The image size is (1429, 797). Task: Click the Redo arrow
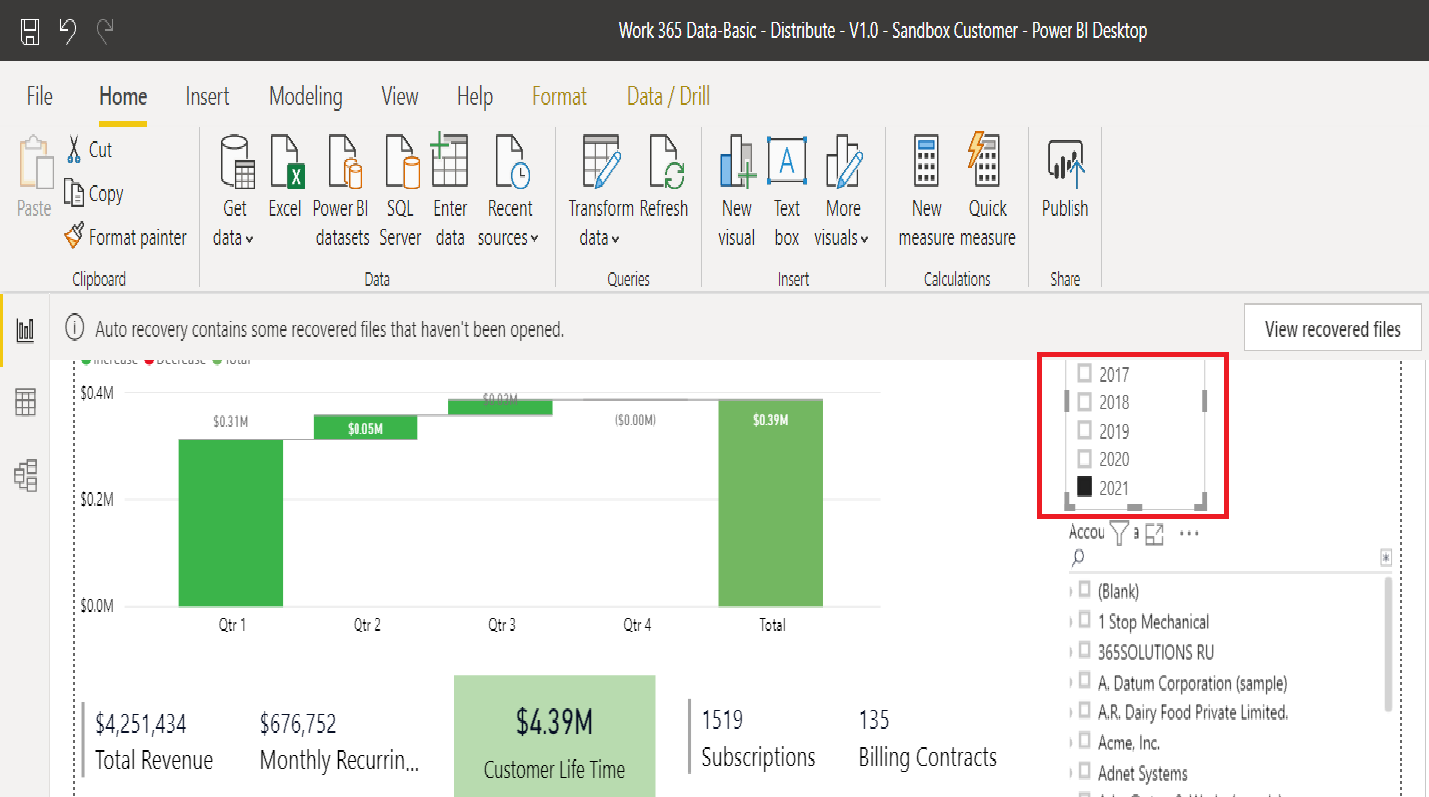(105, 31)
